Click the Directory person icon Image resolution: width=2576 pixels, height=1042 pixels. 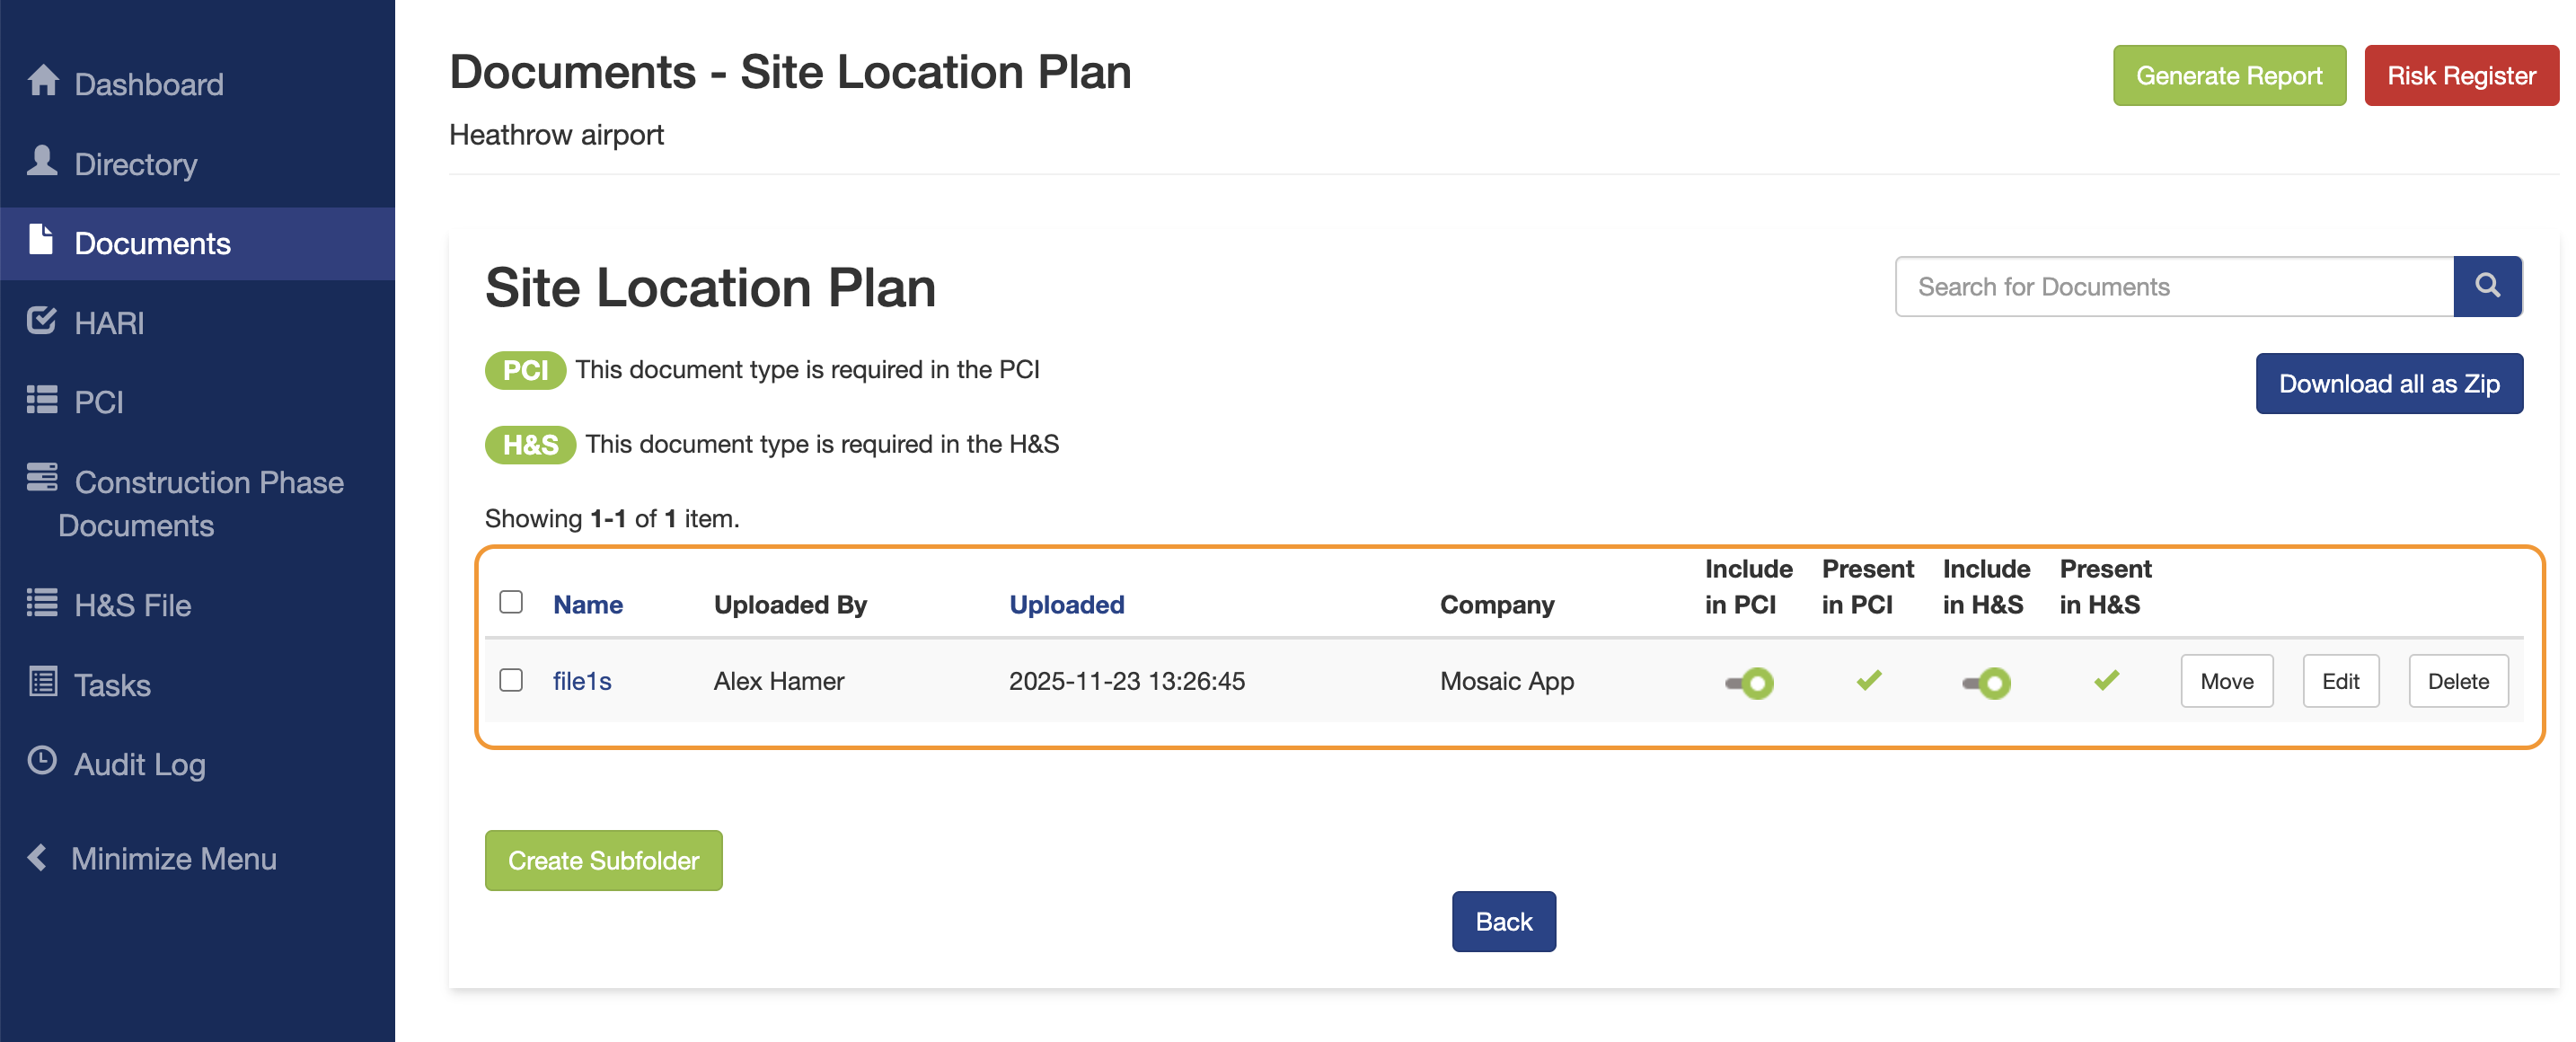click(42, 160)
